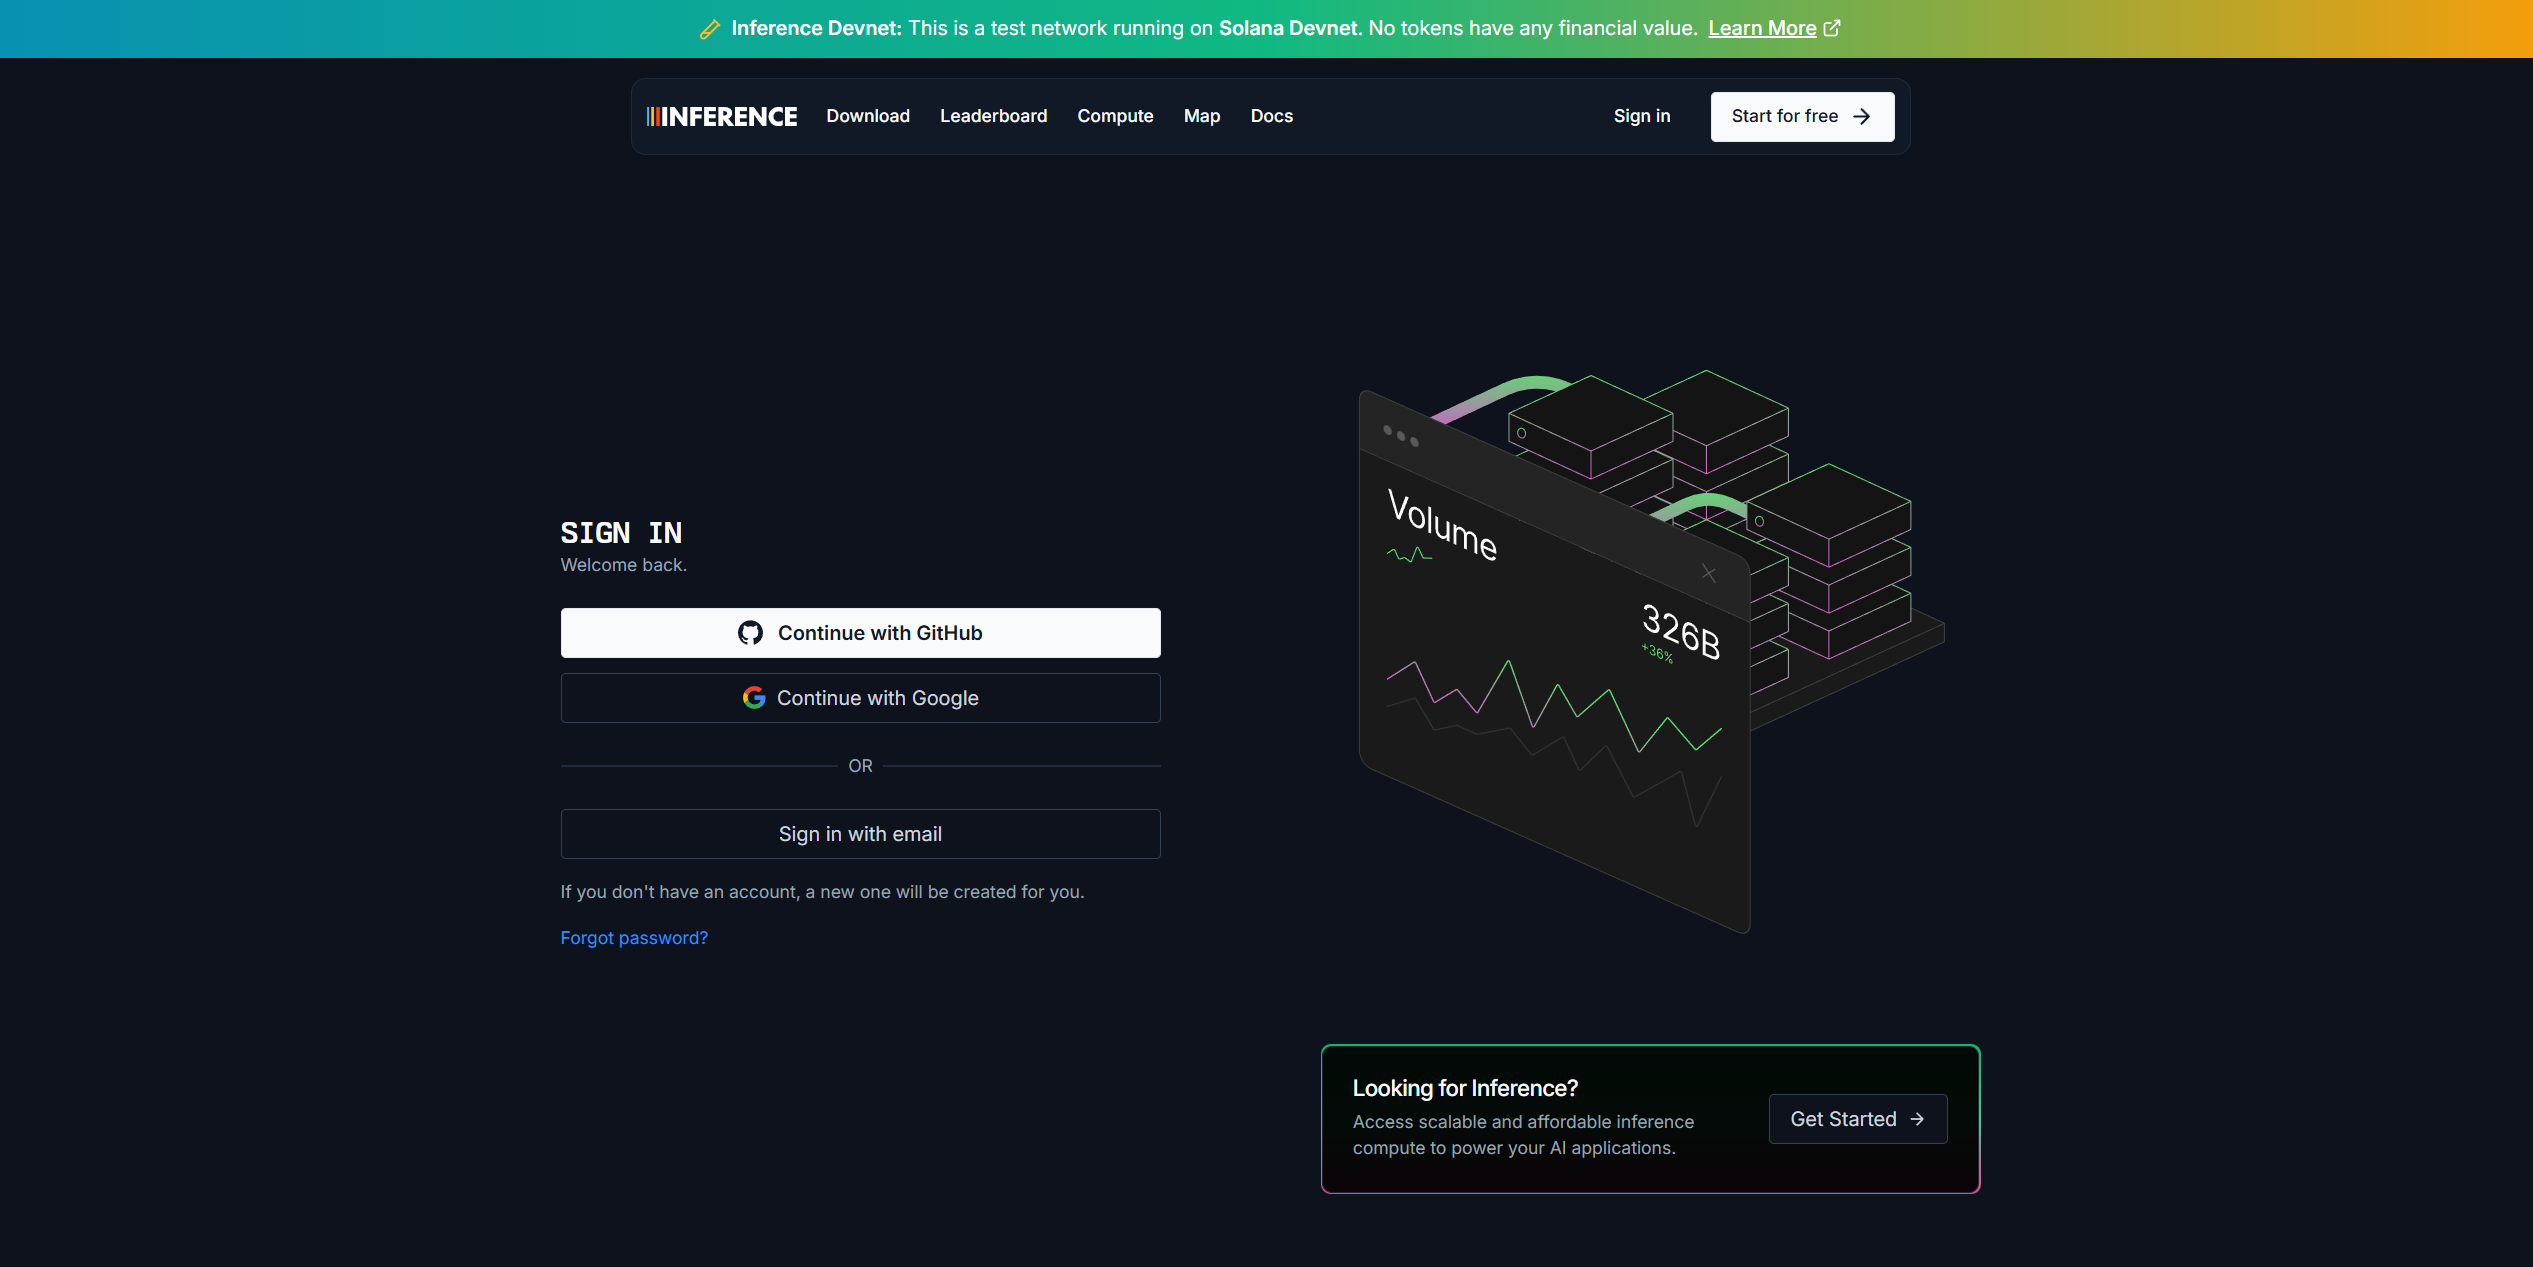The width and height of the screenshot is (2533, 1267).
Task: Navigate to the Map page
Action: [x=1201, y=116]
